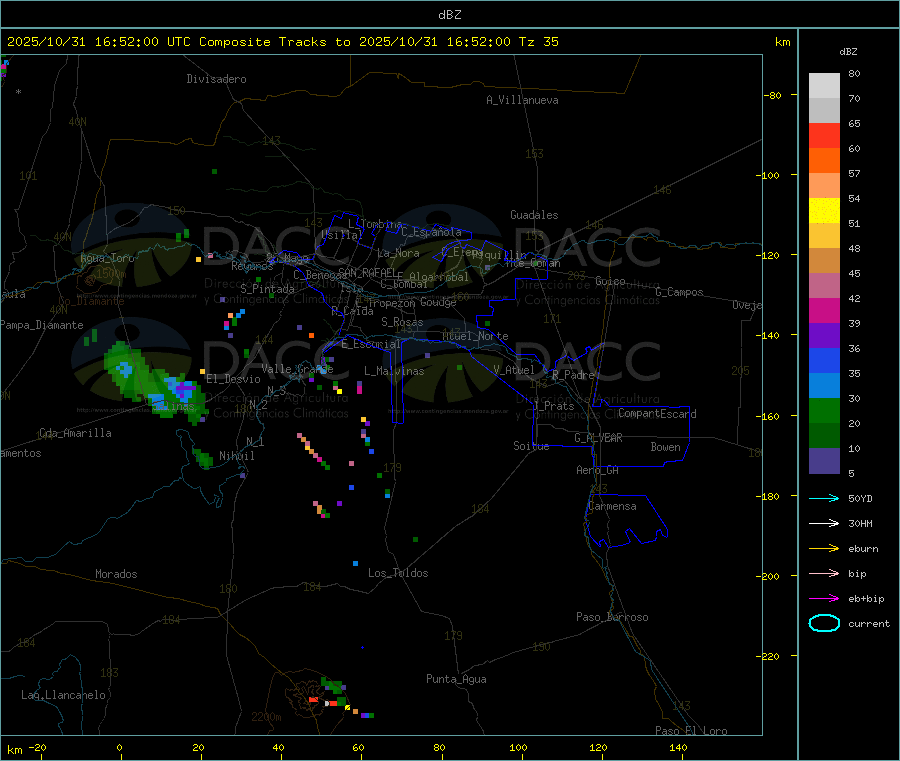Click the light gray 80 dBZ color swatch

click(x=824, y=86)
